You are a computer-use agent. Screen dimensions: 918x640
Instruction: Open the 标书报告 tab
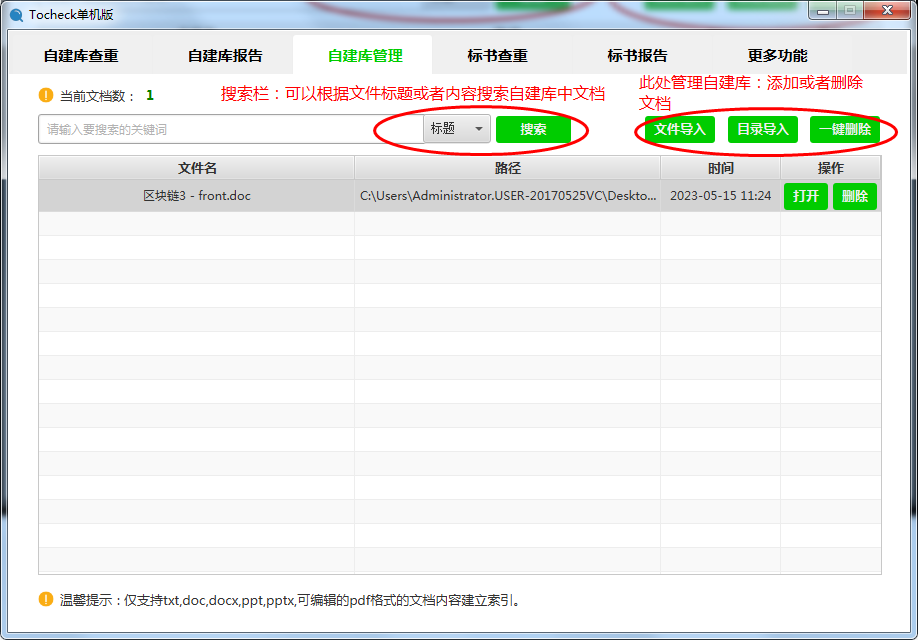click(637, 56)
